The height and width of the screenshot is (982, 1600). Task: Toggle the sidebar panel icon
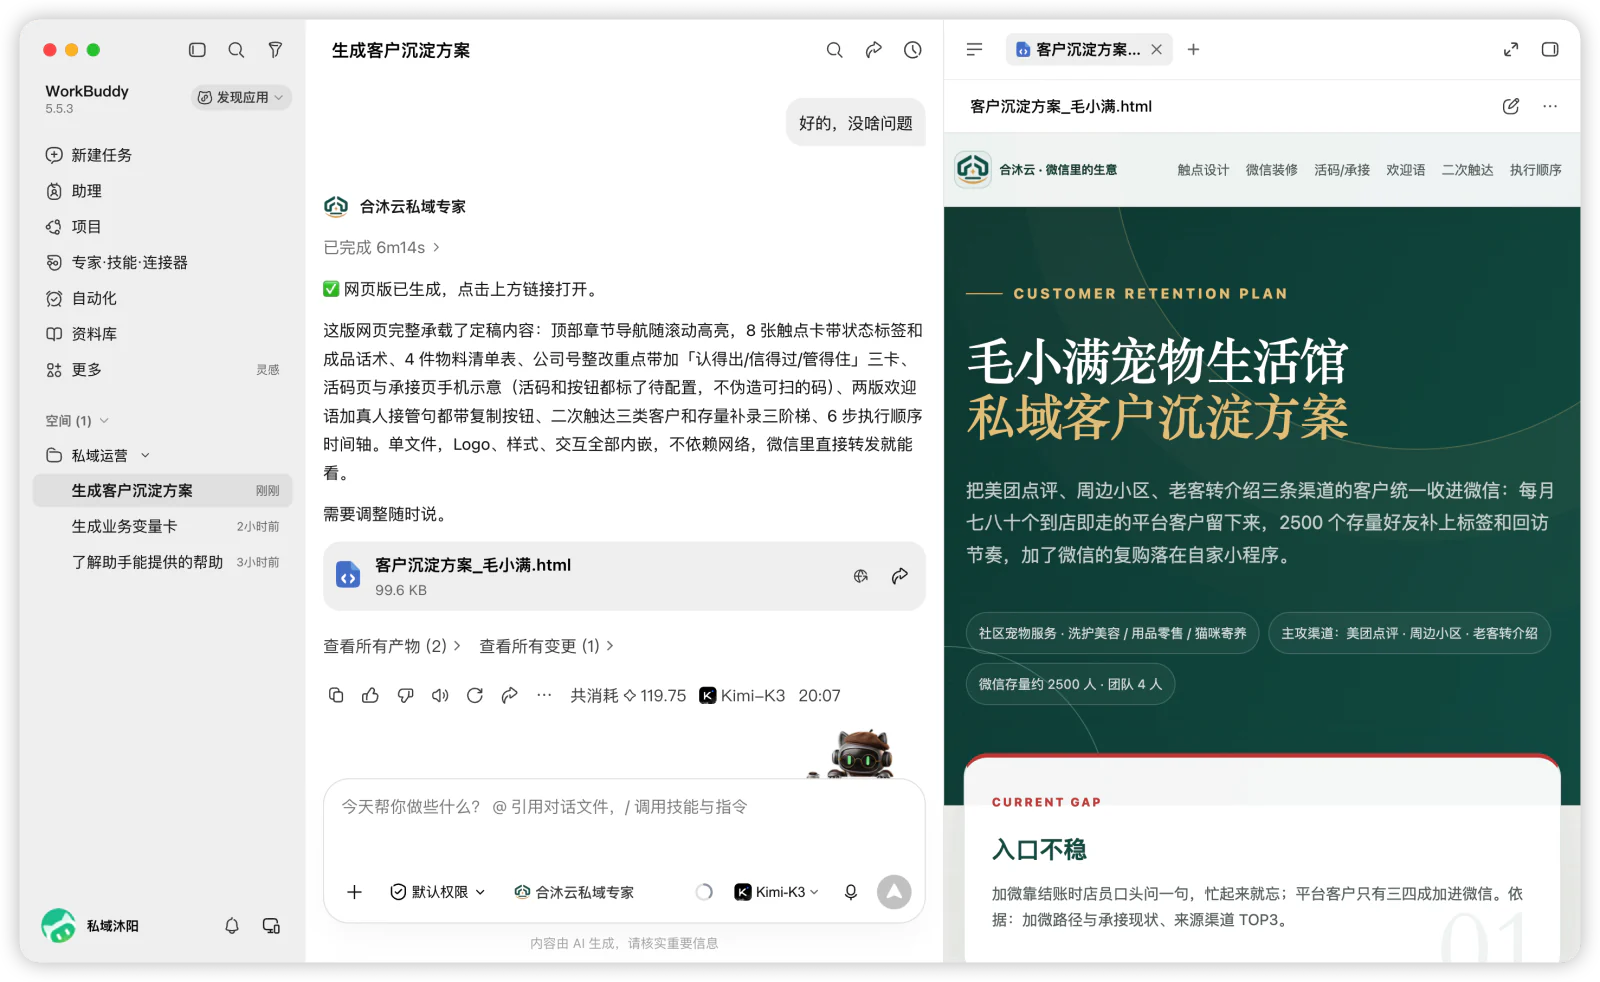[197, 50]
